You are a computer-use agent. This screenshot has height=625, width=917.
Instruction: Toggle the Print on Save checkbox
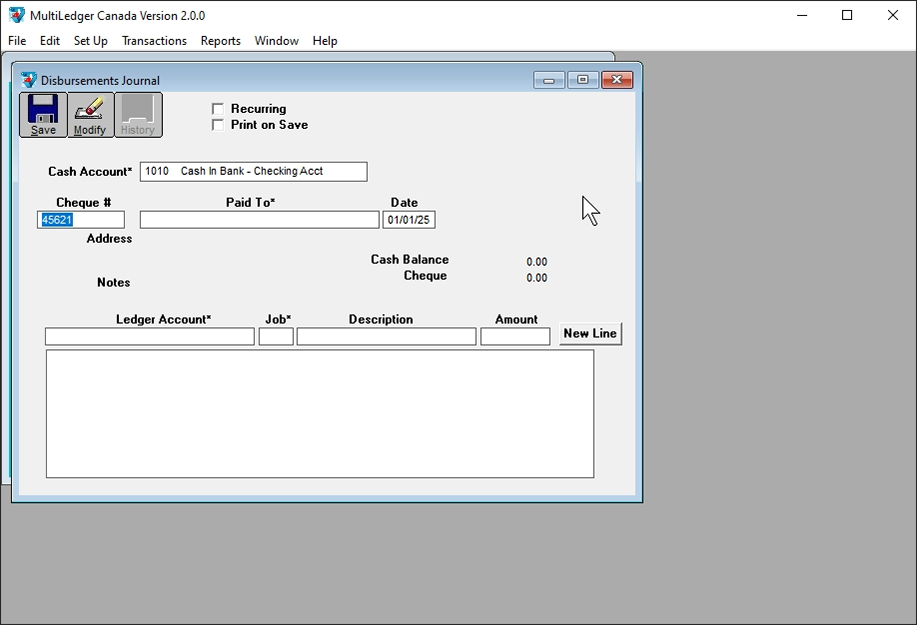tap(218, 125)
